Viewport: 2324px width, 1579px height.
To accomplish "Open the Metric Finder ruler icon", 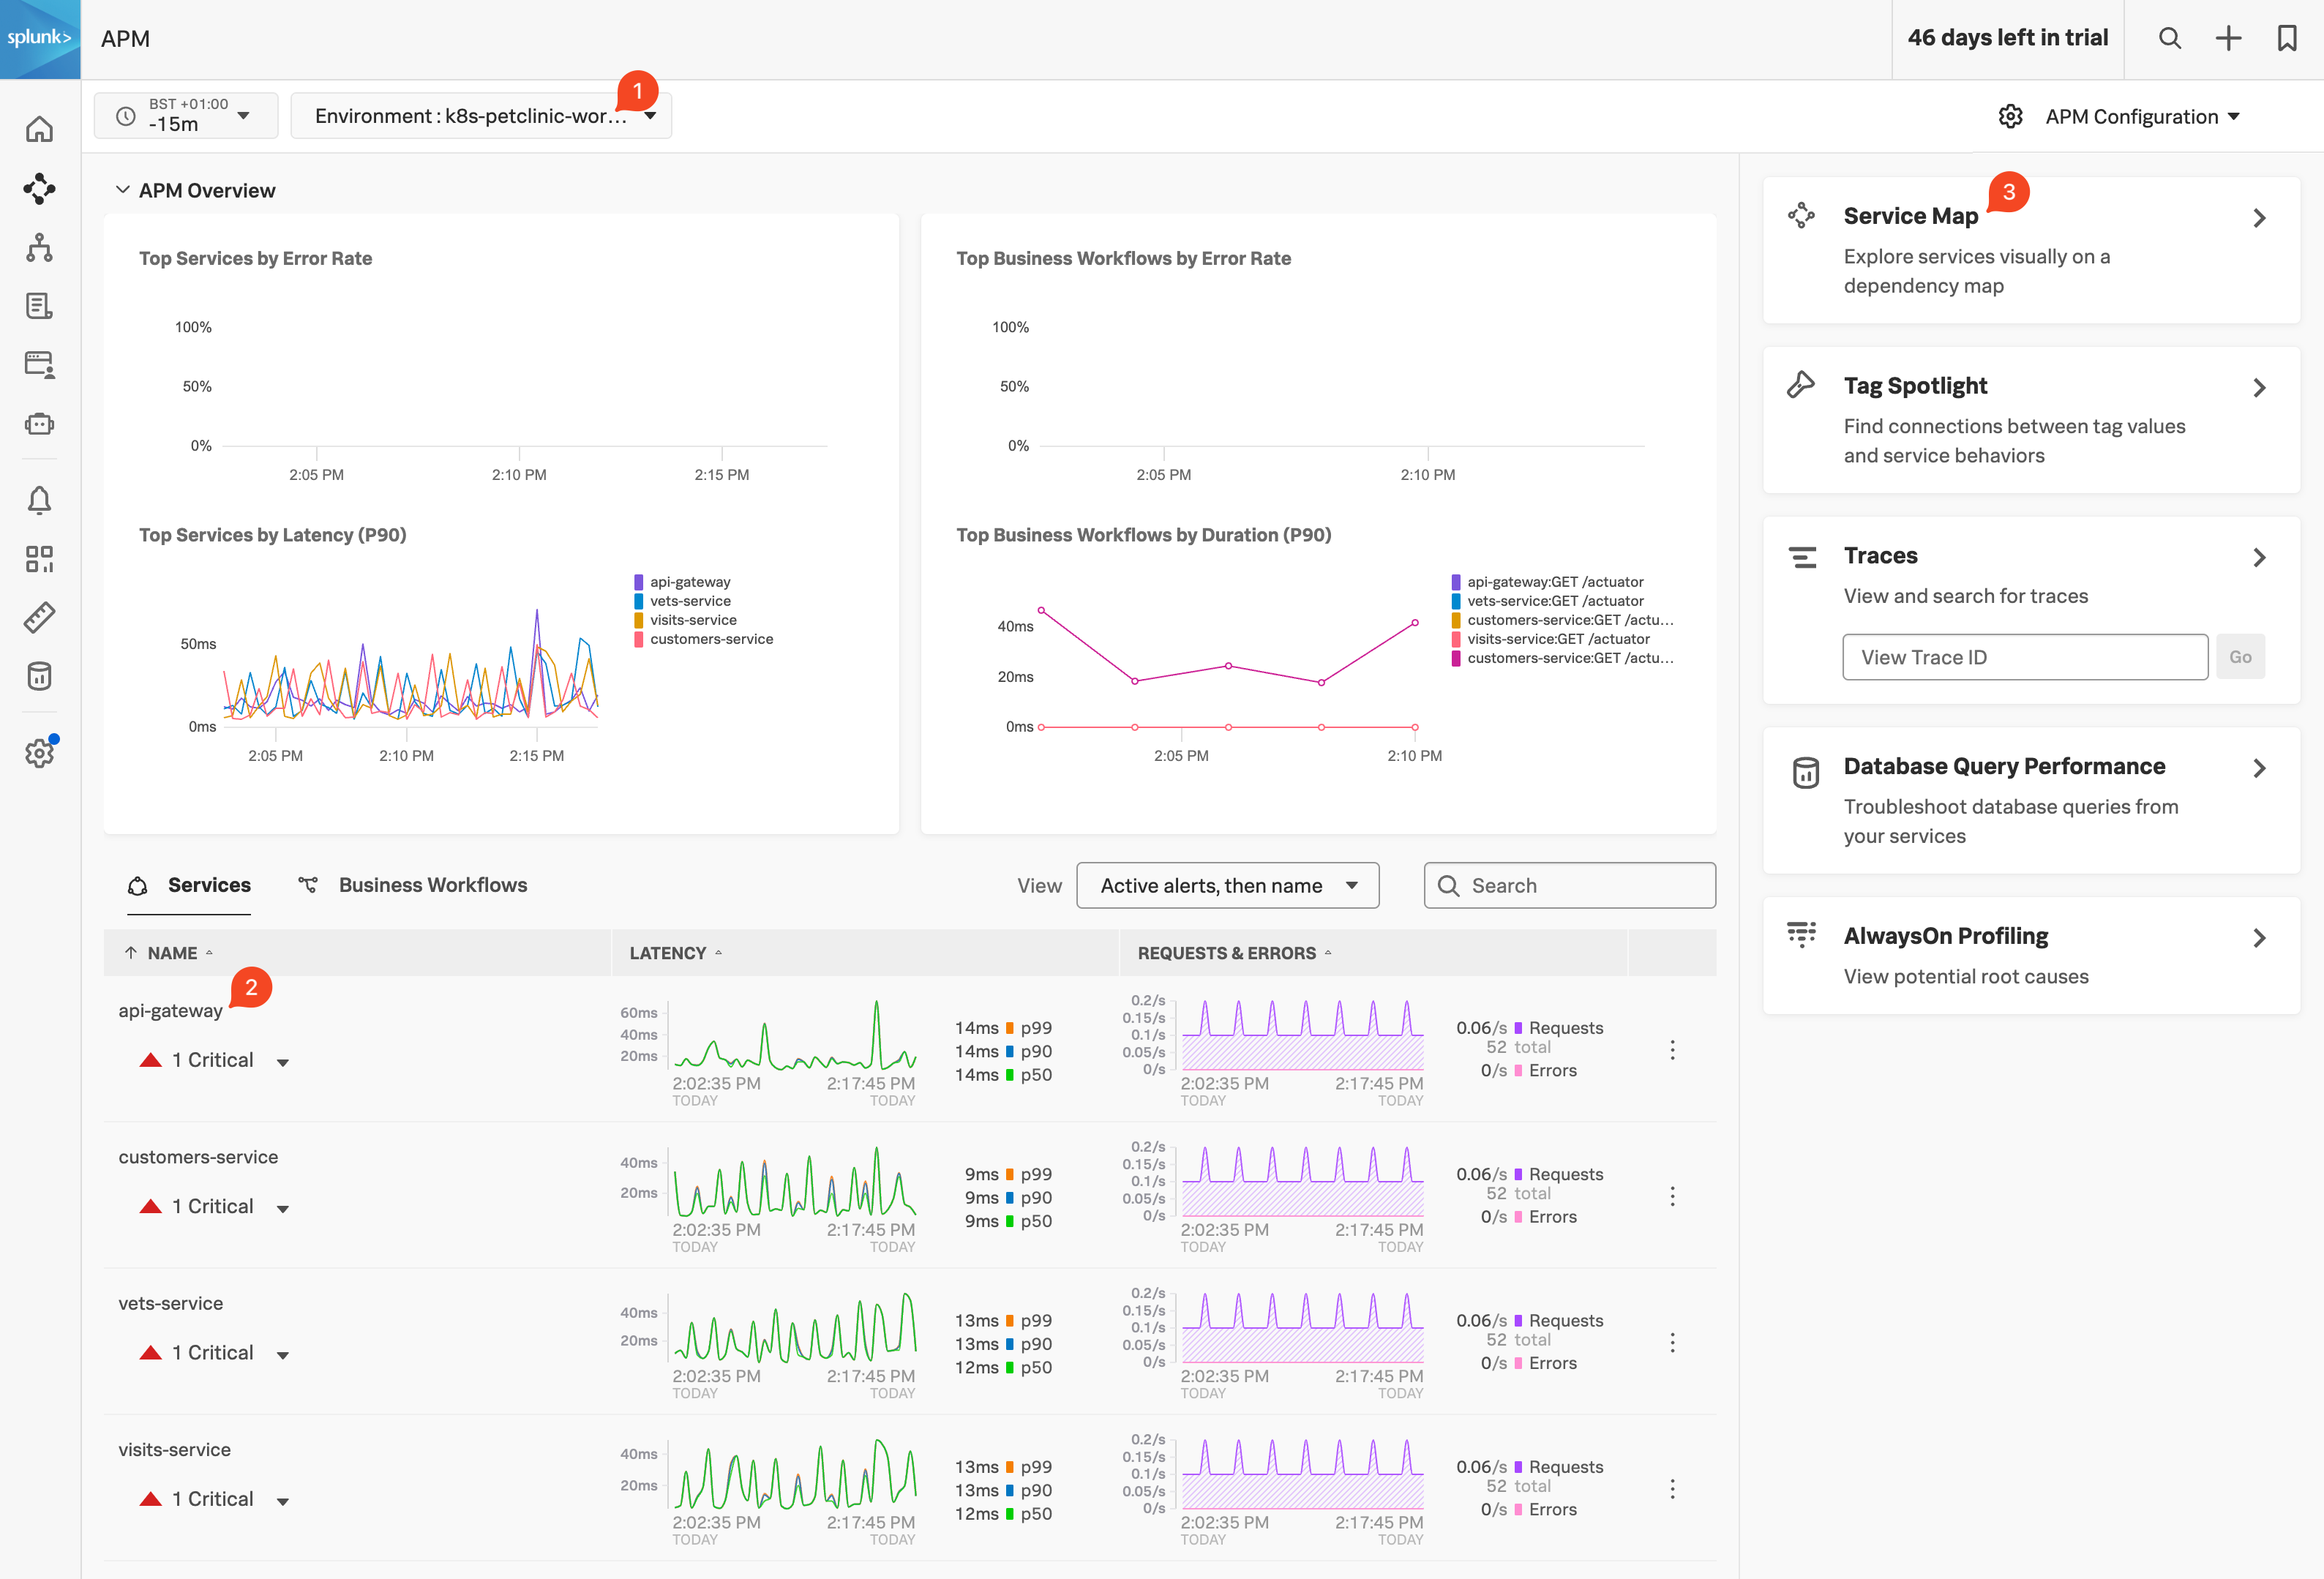I will coord(39,618).
